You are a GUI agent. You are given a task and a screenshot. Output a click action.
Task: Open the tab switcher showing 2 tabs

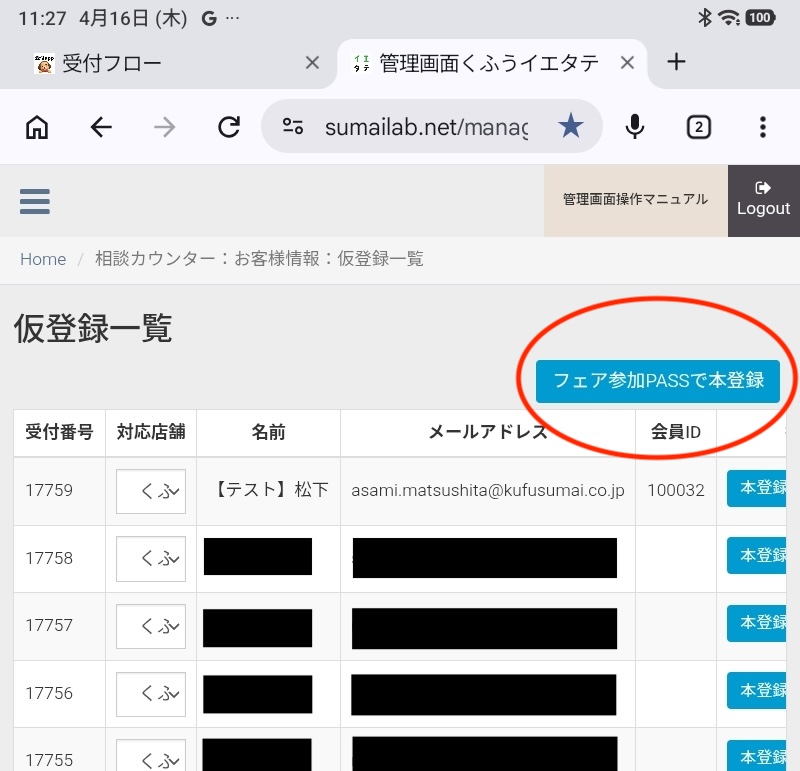coord(698,126)
